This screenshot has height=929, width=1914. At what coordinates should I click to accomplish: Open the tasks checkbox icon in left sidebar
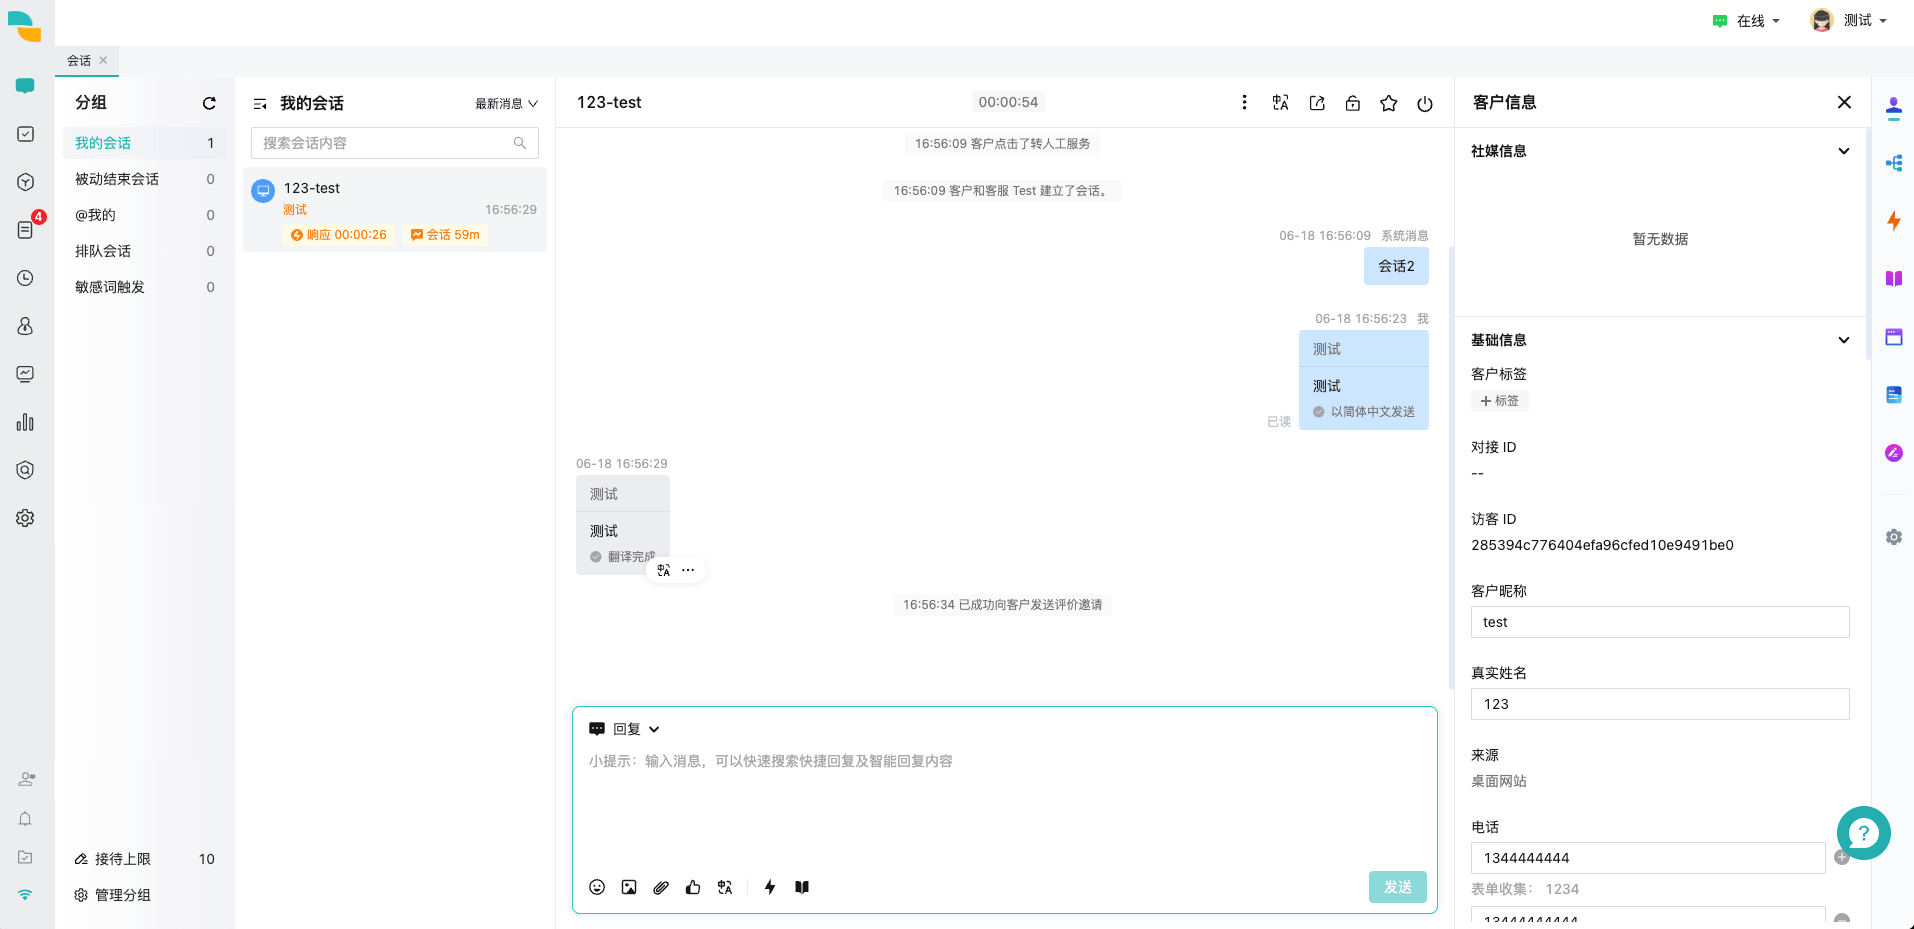25,134
